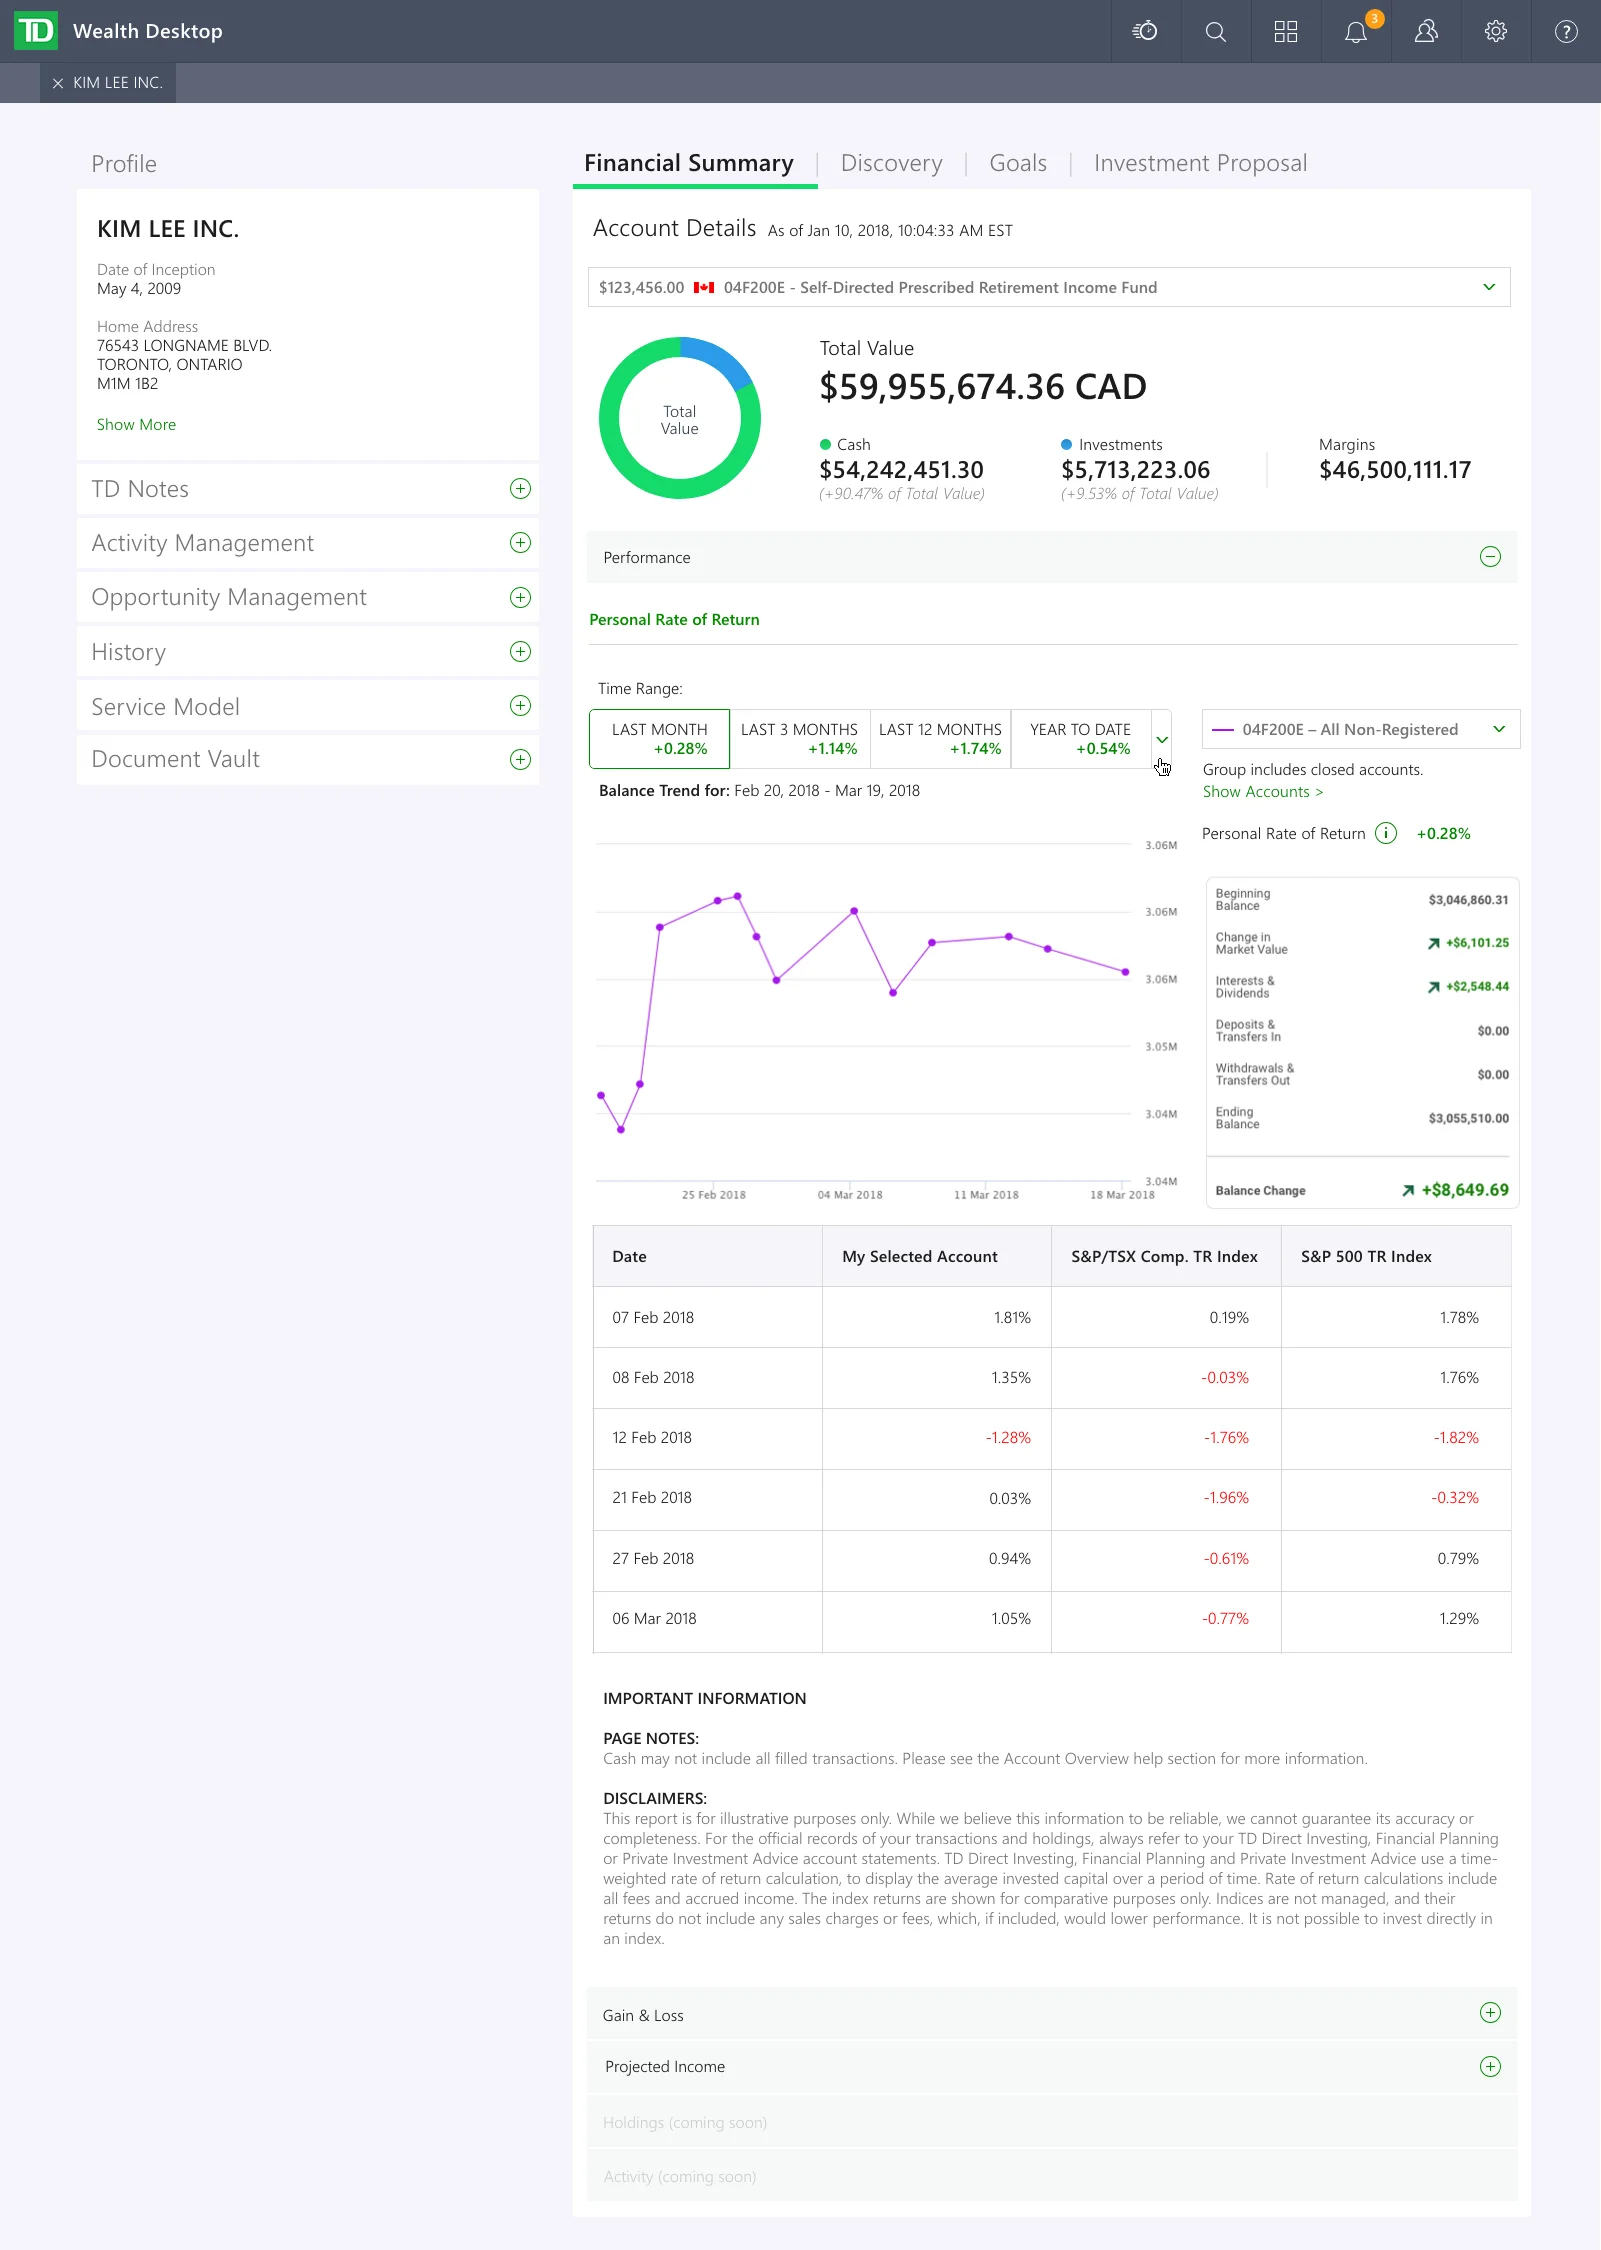
Task: Click last data point on balance chart
Action: point(1126,972)
